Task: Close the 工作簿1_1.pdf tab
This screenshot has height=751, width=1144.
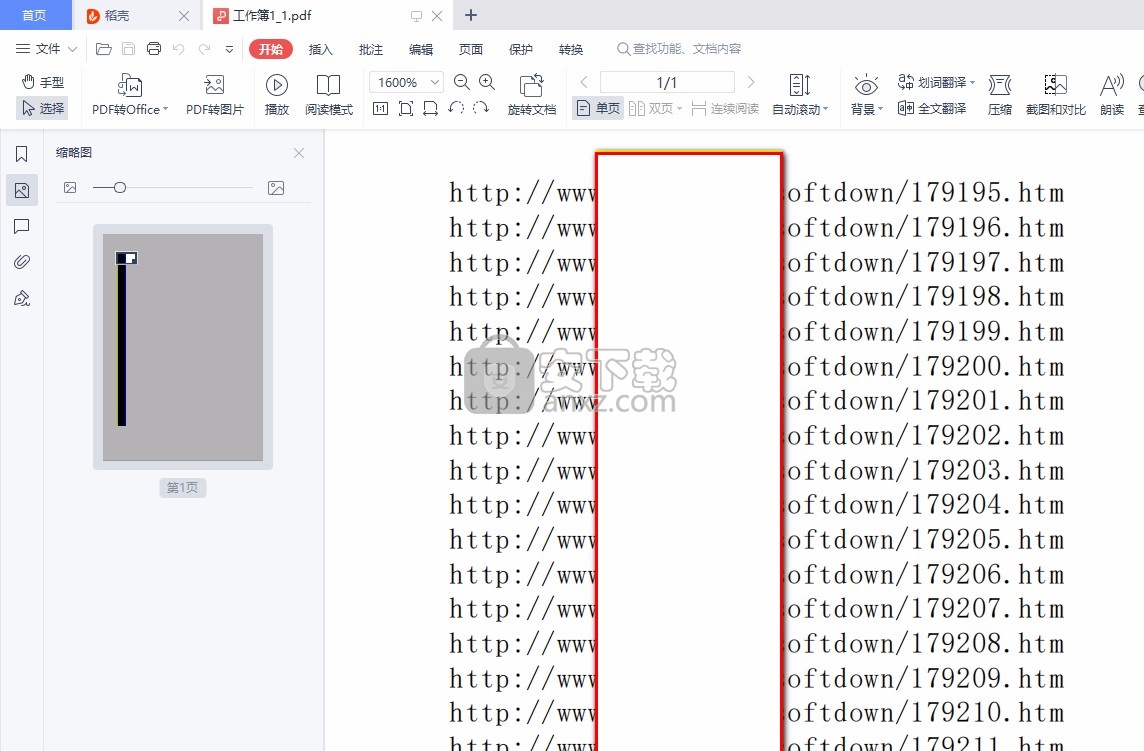Action: (437, 15)
